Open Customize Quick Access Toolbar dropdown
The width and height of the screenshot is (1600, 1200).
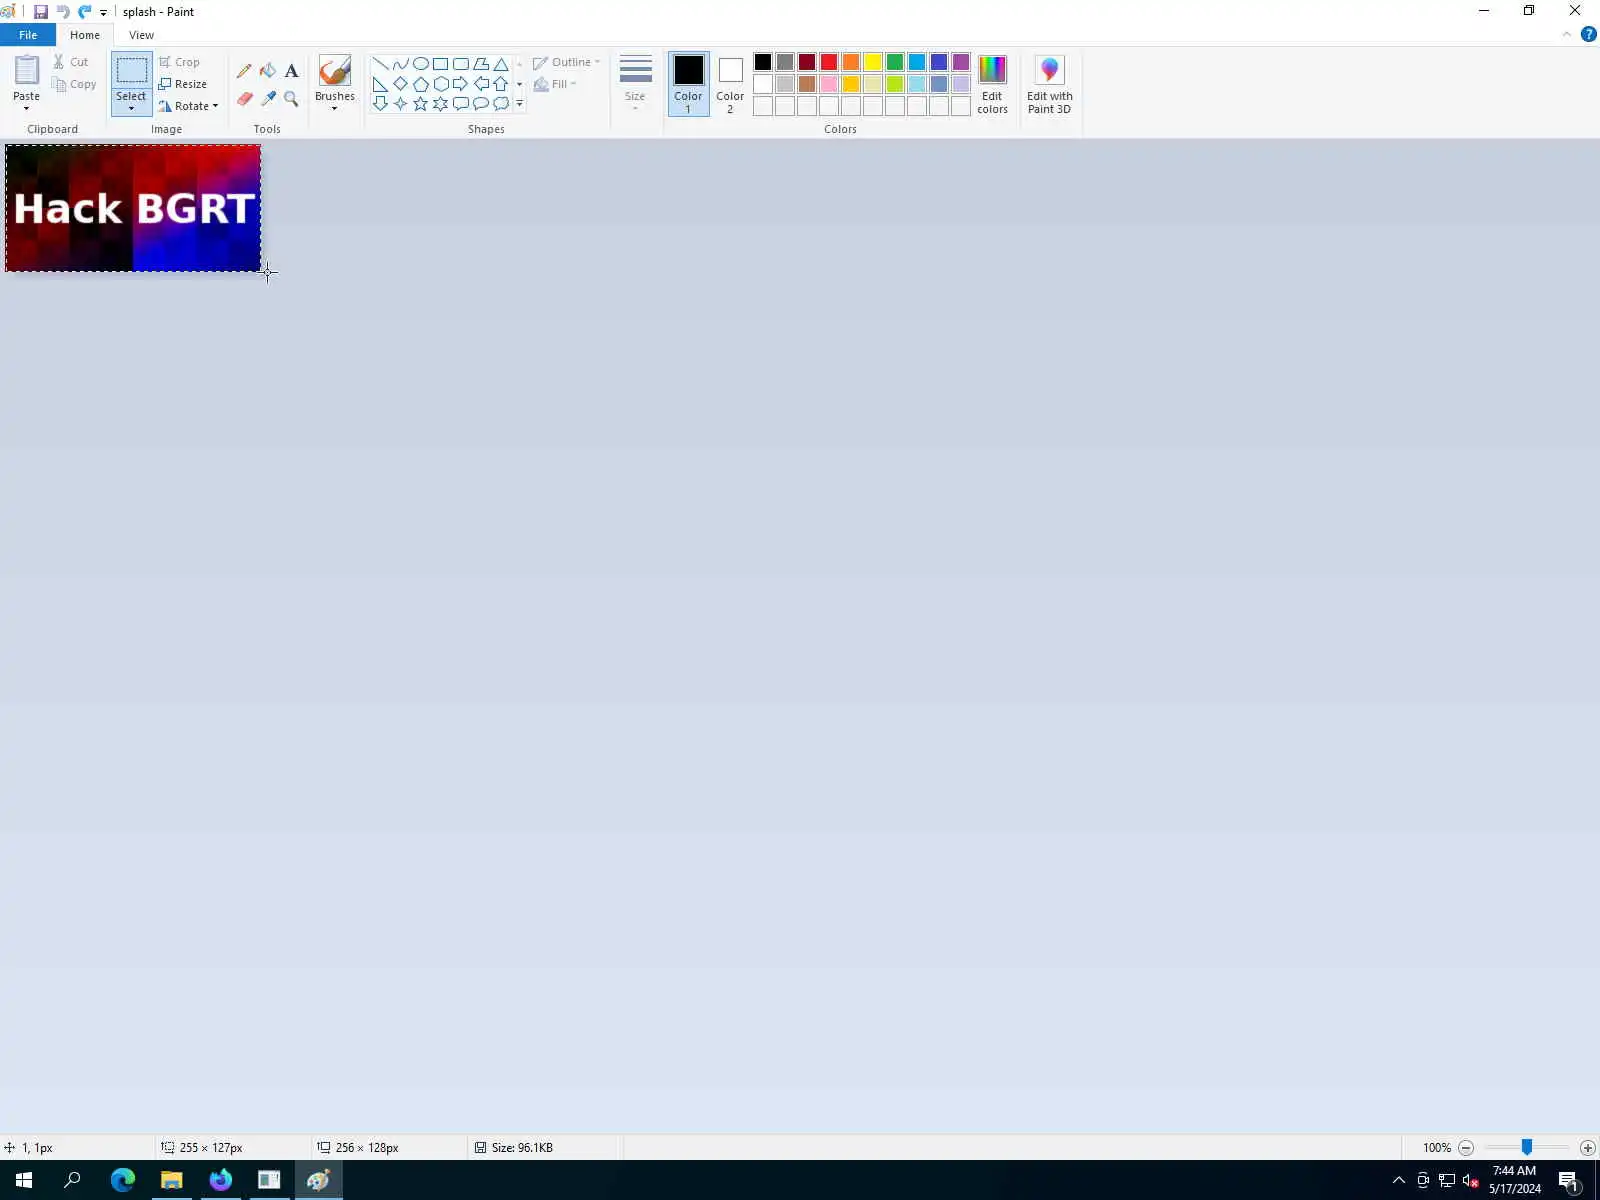coord(103,13)
